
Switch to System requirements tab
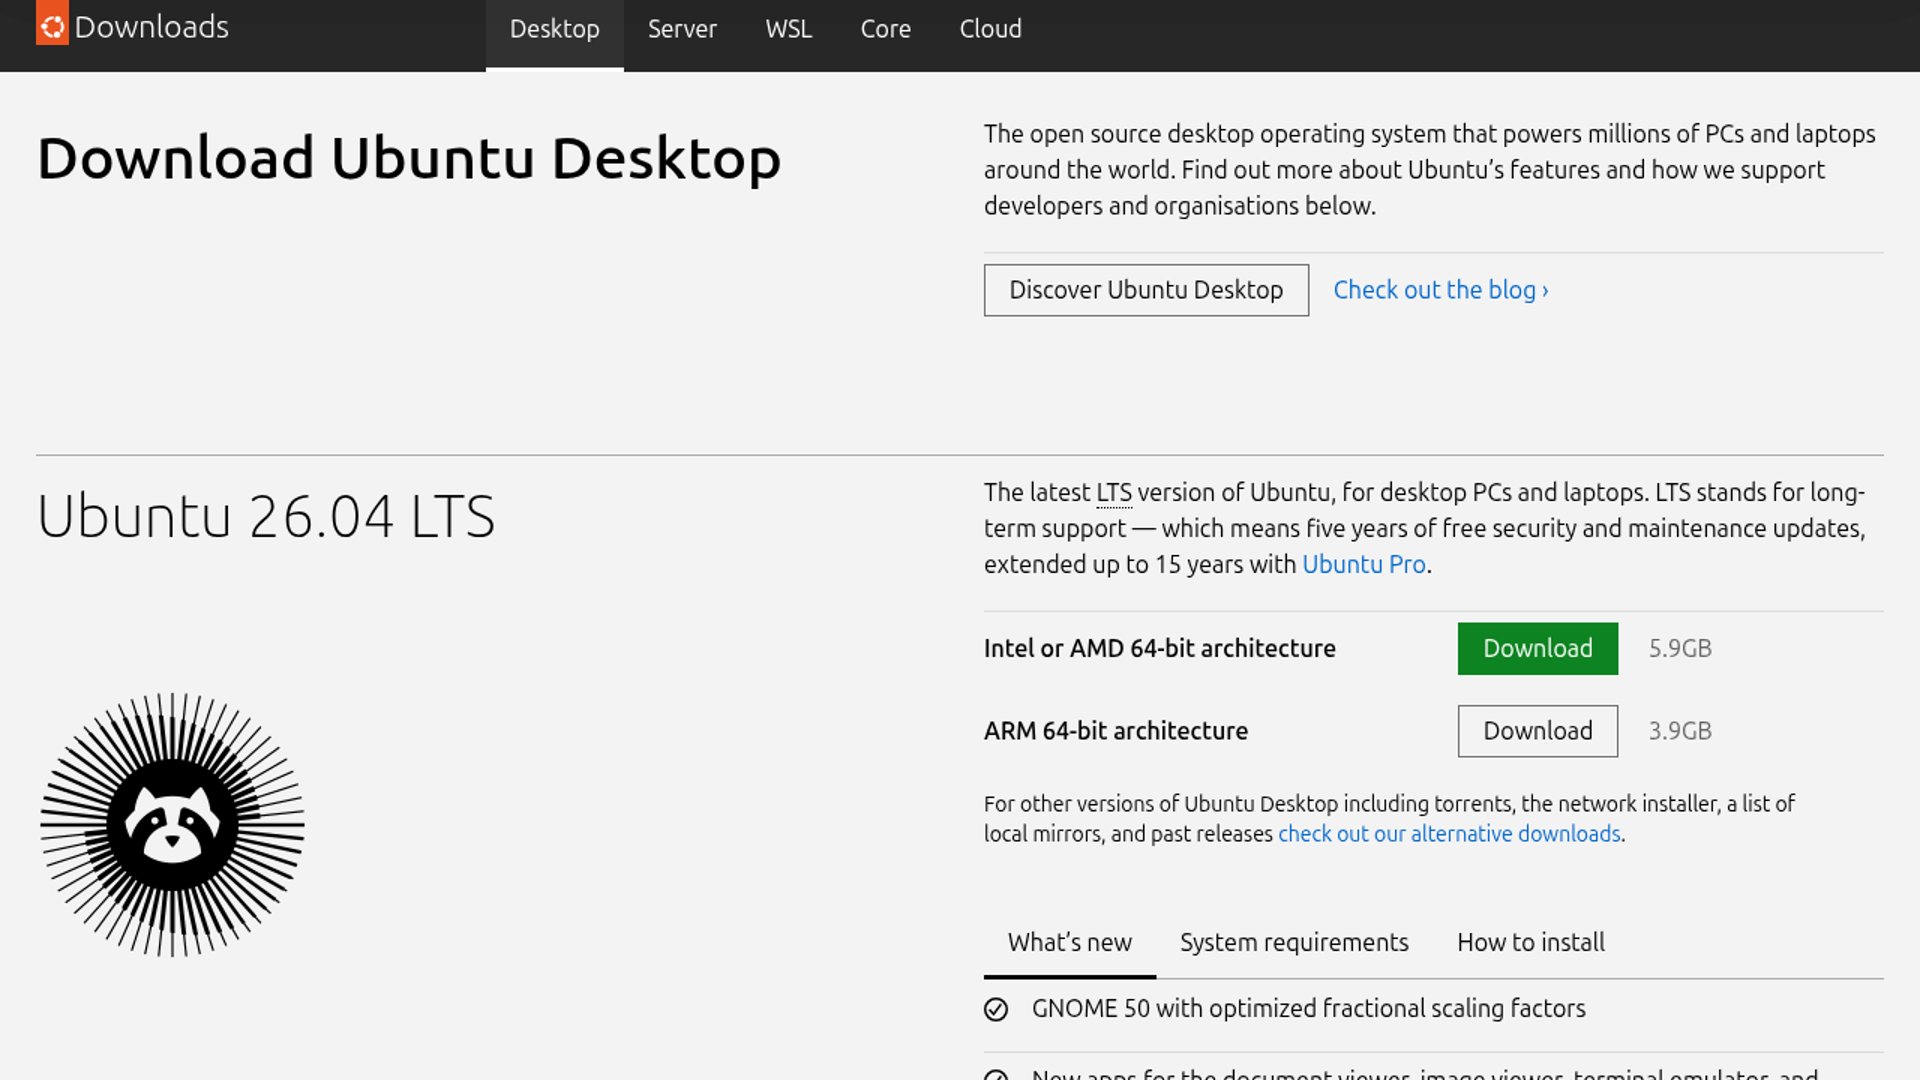point(1293,942)
